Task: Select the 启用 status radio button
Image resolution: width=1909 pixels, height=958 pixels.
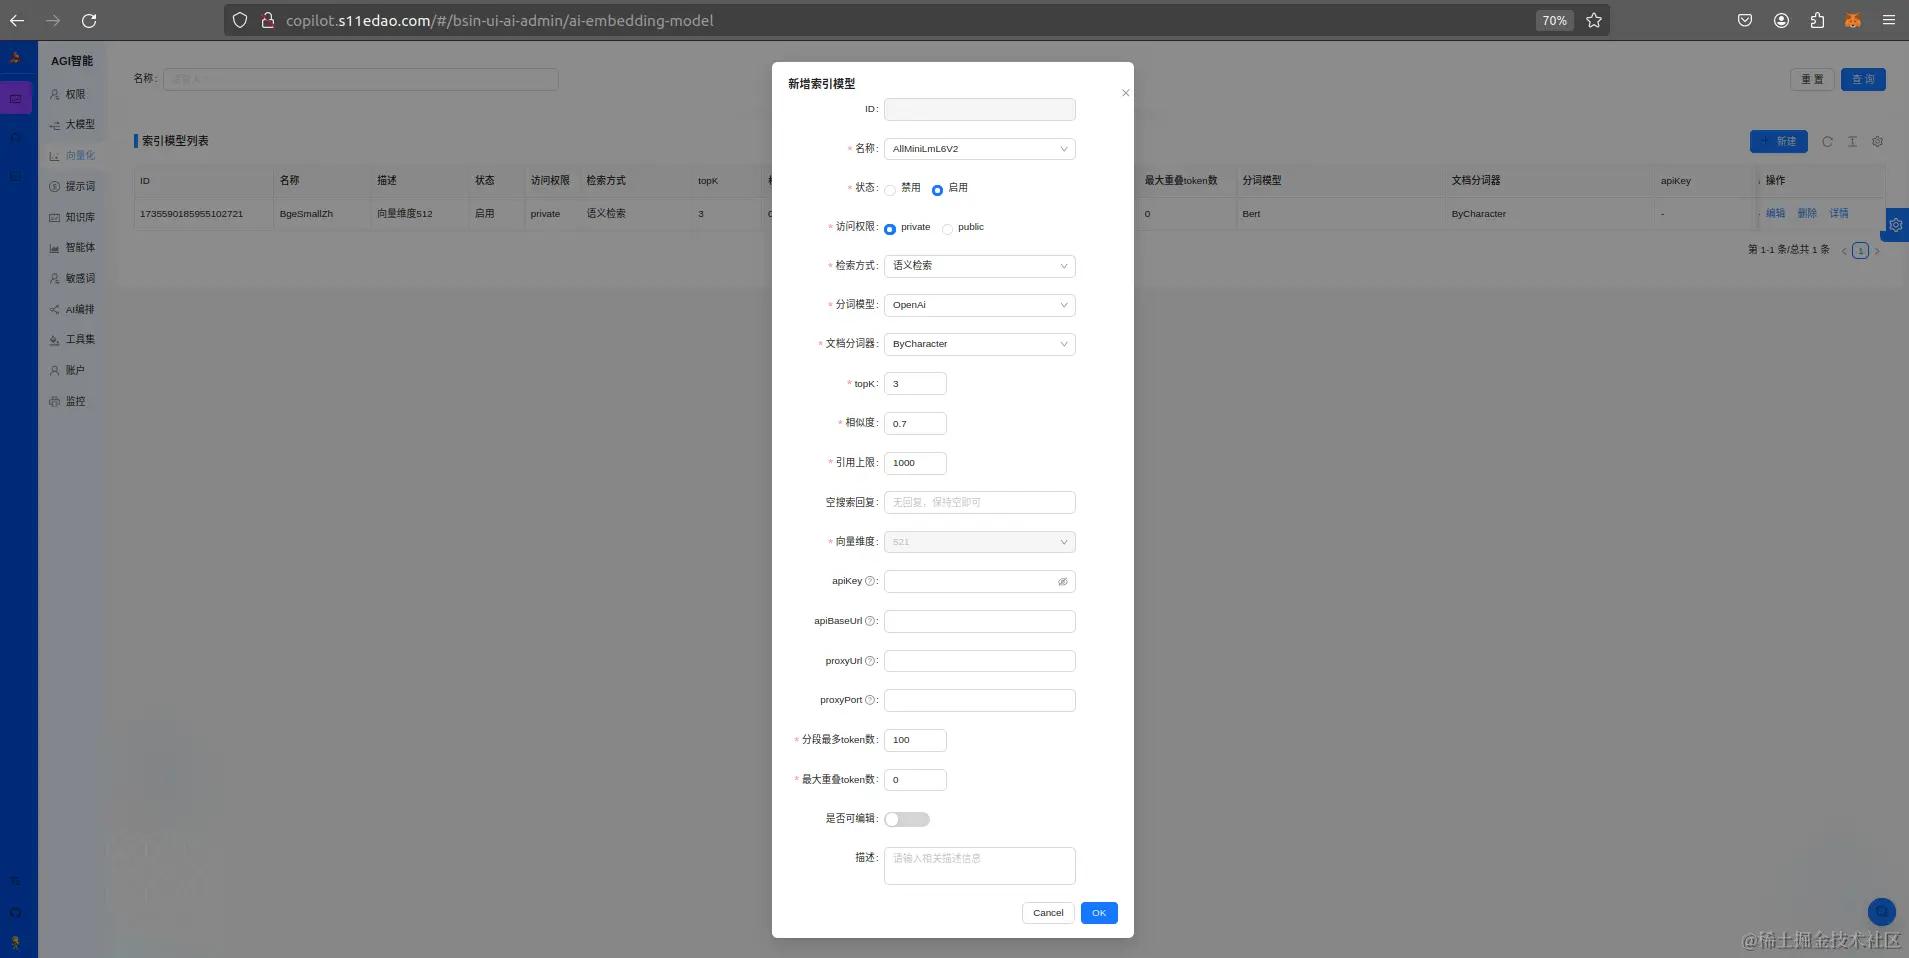Action: (x=937, y=190)
